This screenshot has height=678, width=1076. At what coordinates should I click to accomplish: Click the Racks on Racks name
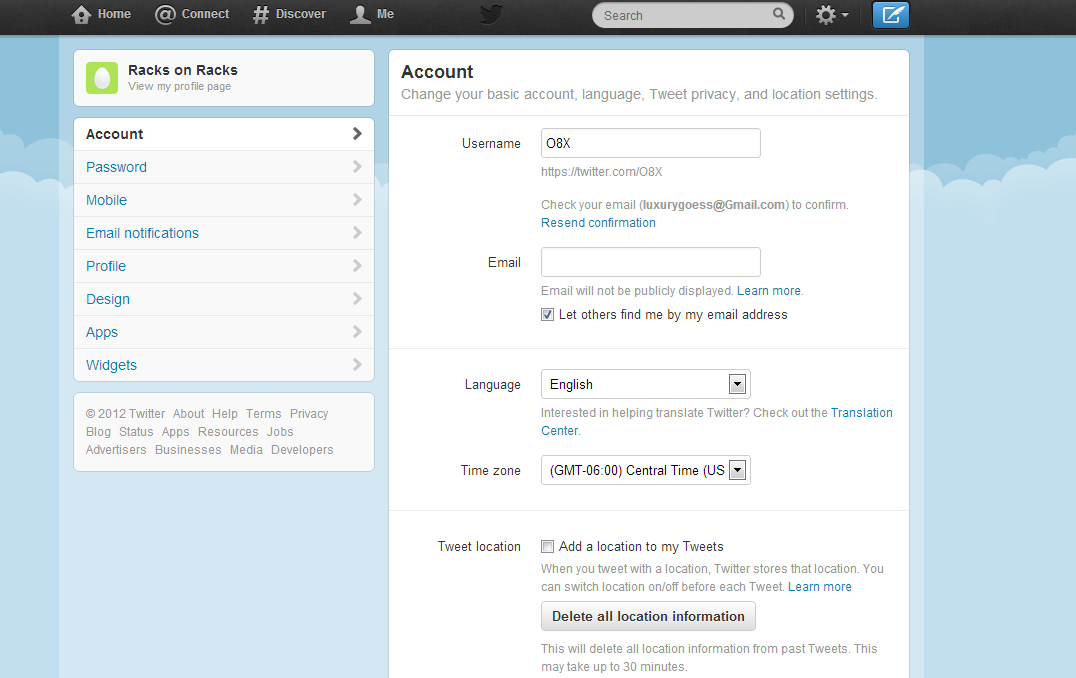point(183,70)
